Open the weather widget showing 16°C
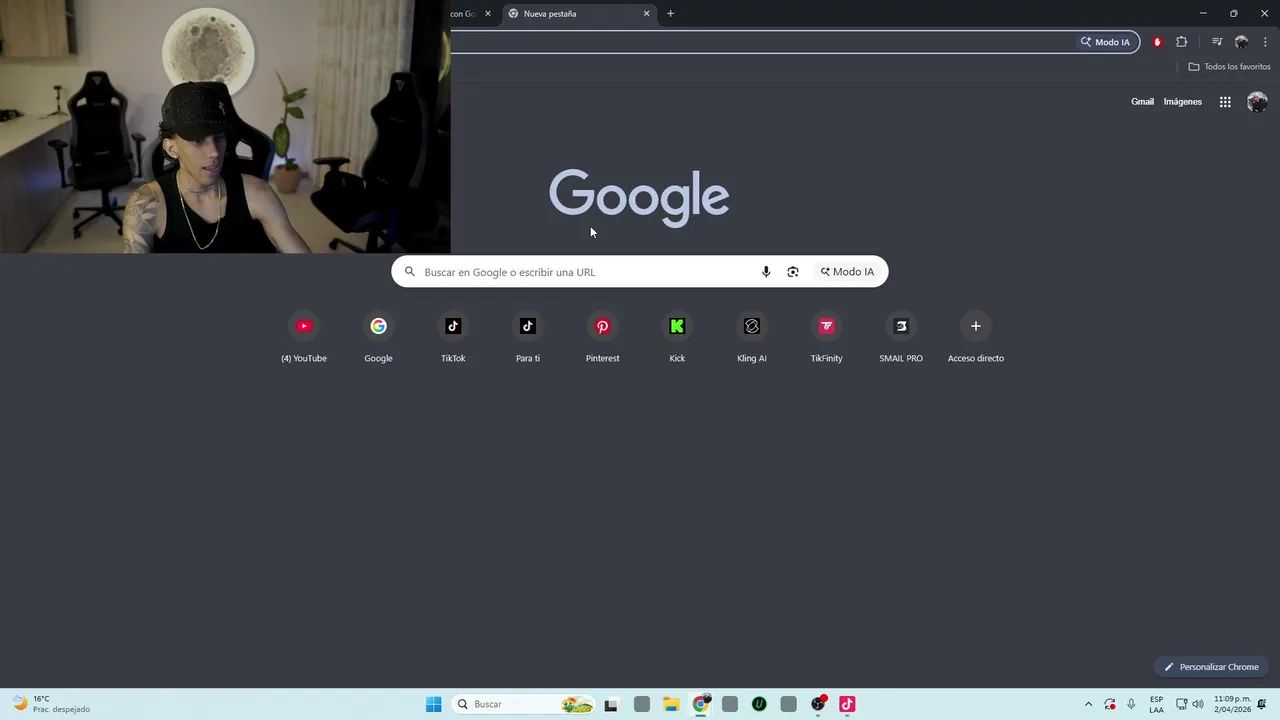 (x=52, y=704)
